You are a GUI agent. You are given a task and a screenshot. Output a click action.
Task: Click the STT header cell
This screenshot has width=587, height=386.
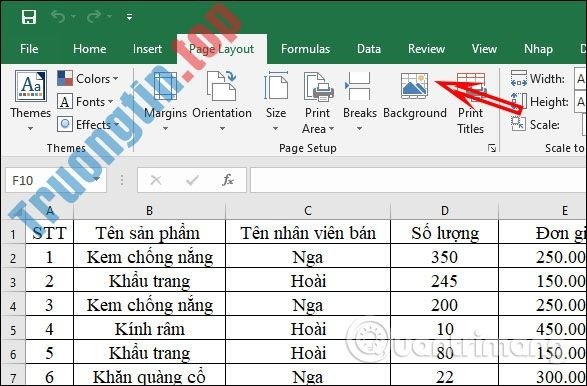point(49,232)
